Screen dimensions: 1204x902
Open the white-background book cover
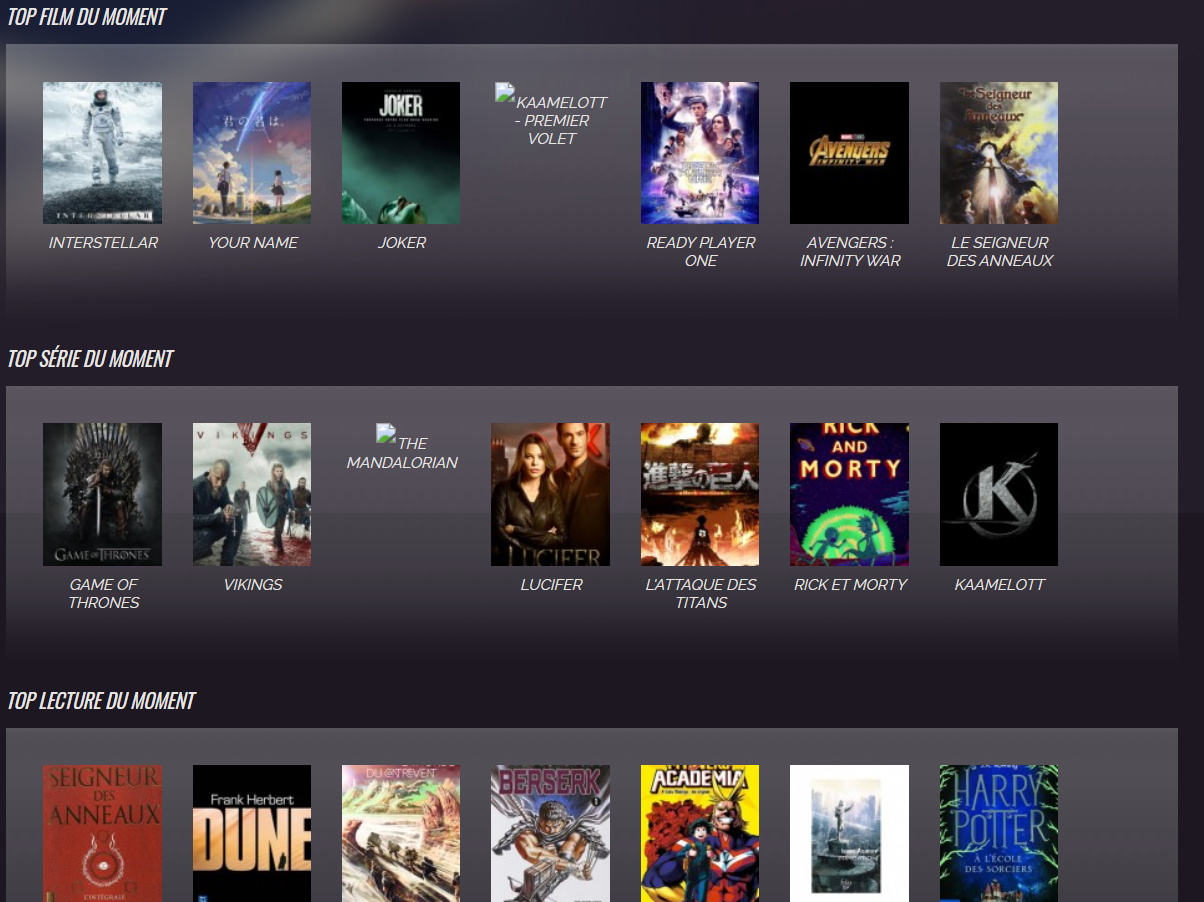[x=849, y=833]
